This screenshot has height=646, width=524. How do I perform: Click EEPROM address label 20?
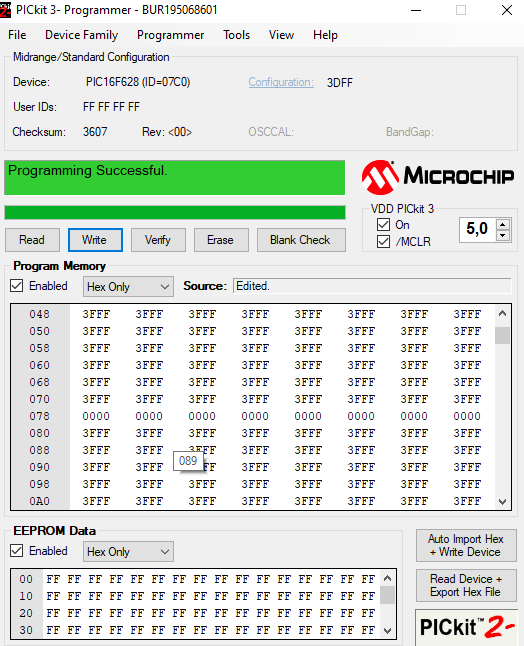pyautogui.click(x=26, y=613)
